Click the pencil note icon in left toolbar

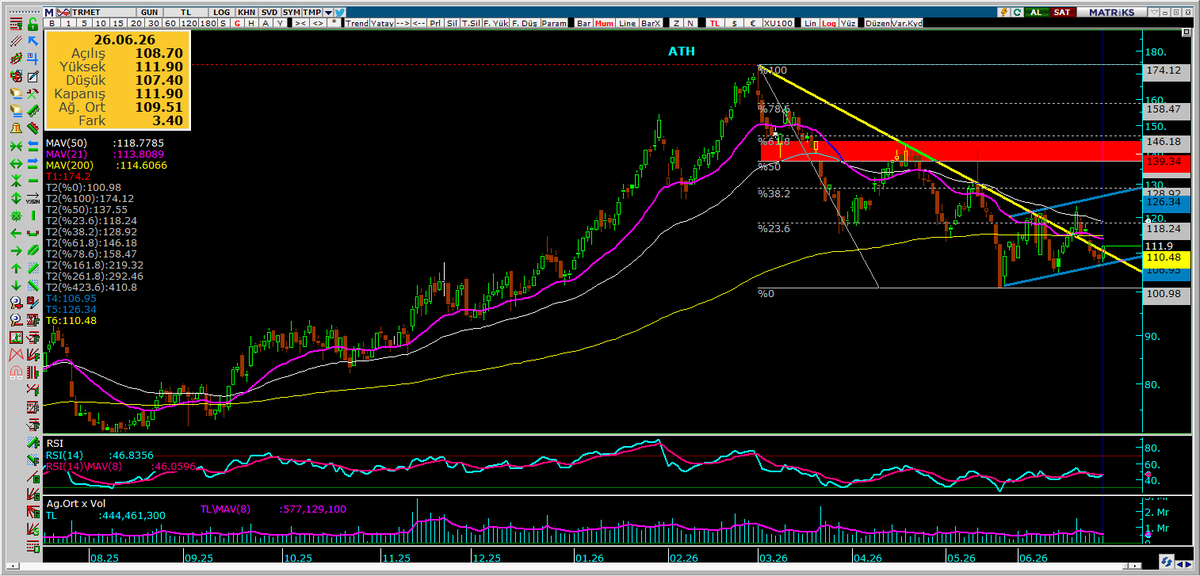pyautogui.click(x=33, y=76)
